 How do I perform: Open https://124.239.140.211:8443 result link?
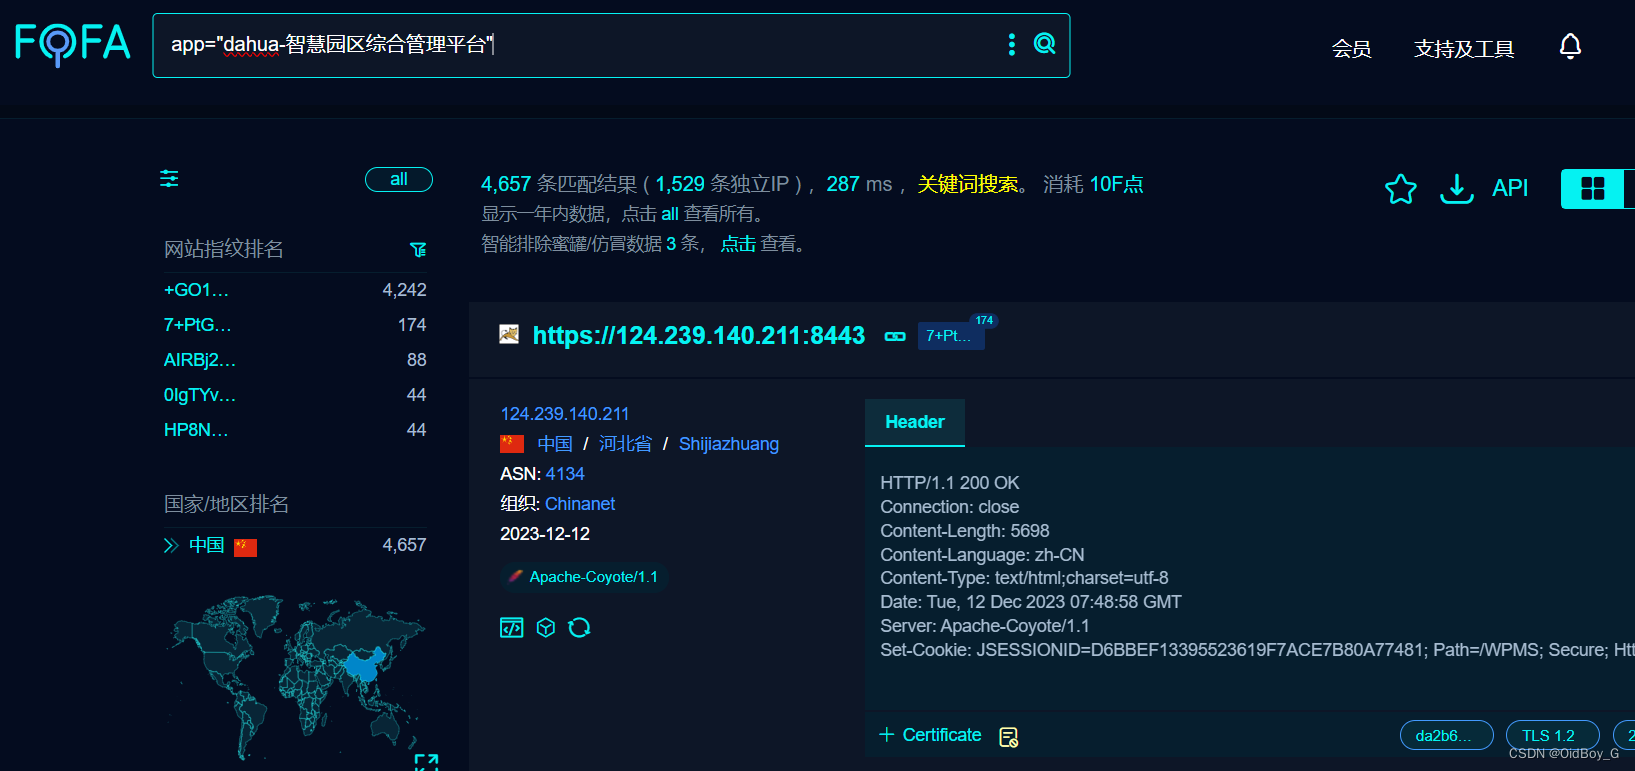tap(699, 335)
